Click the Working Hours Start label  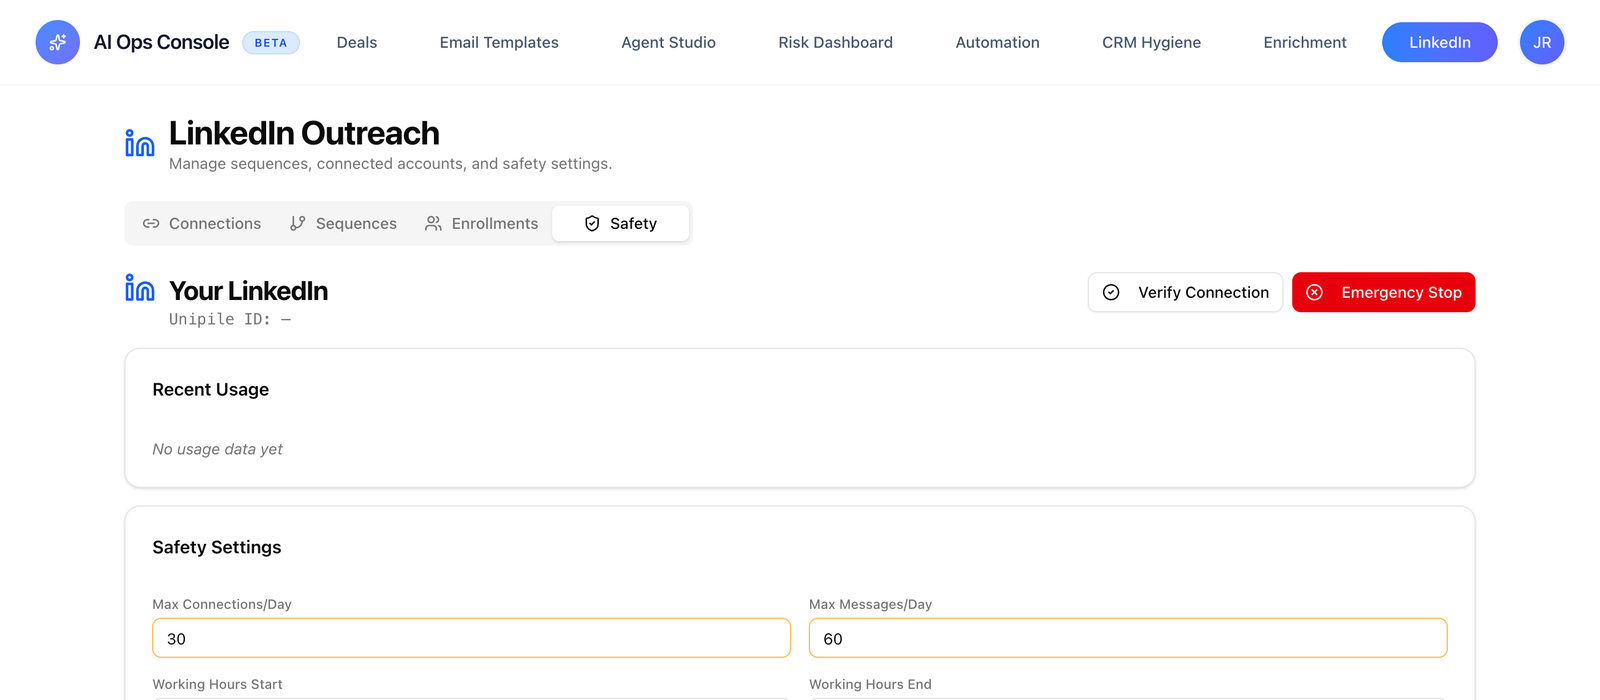pyautogui.click(x=217, y=684)
